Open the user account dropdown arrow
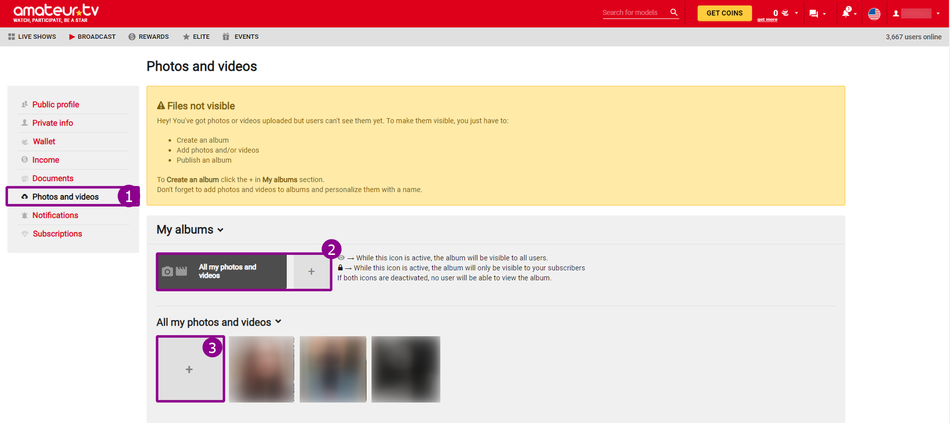 pyautogui.click(x=938, y=14)
